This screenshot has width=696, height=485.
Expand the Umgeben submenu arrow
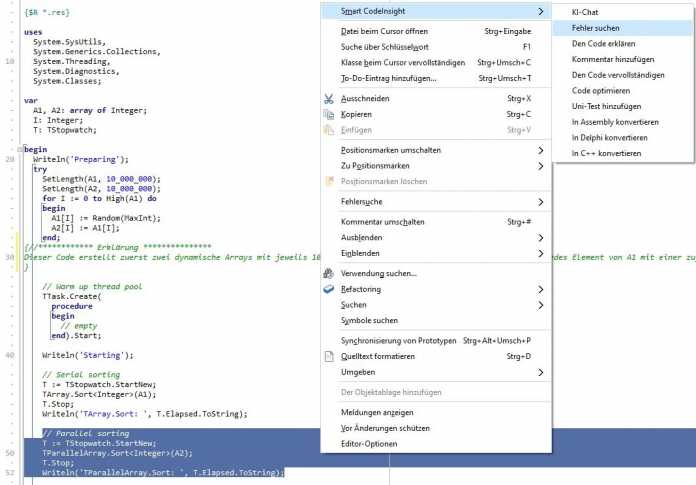tap(541, 372)
